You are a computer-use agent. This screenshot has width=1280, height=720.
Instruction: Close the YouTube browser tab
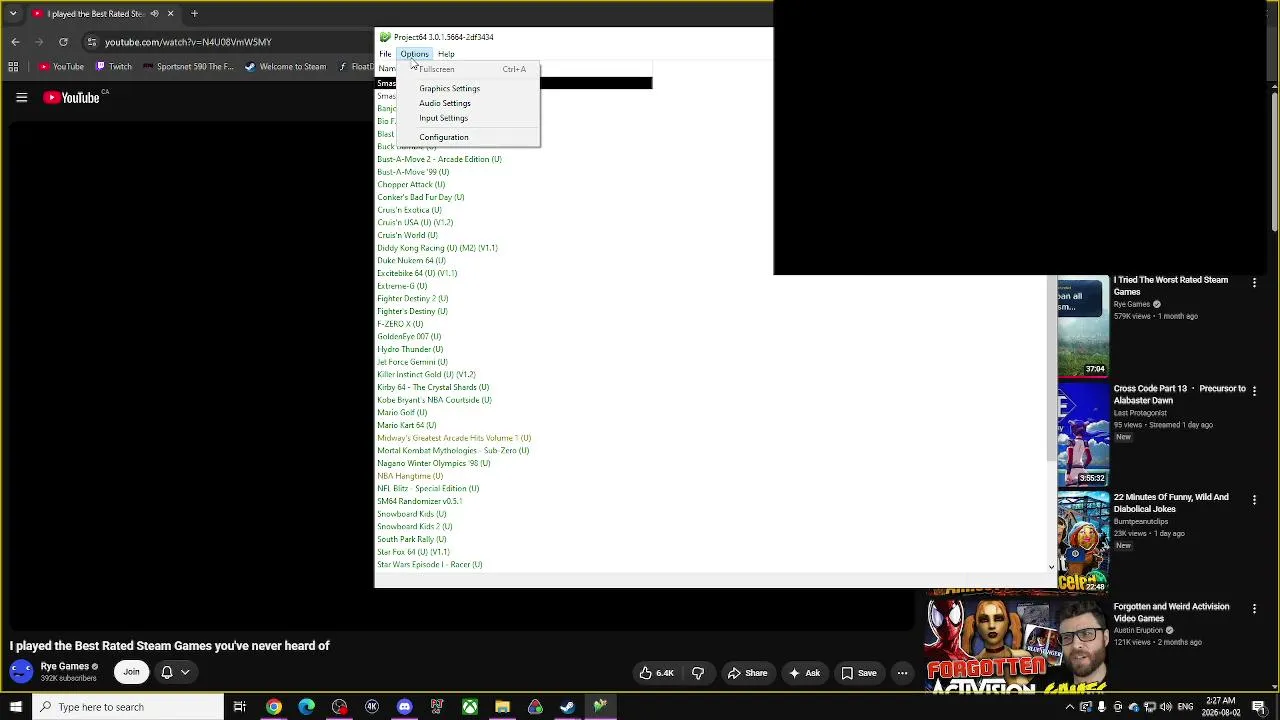point(170,14)
